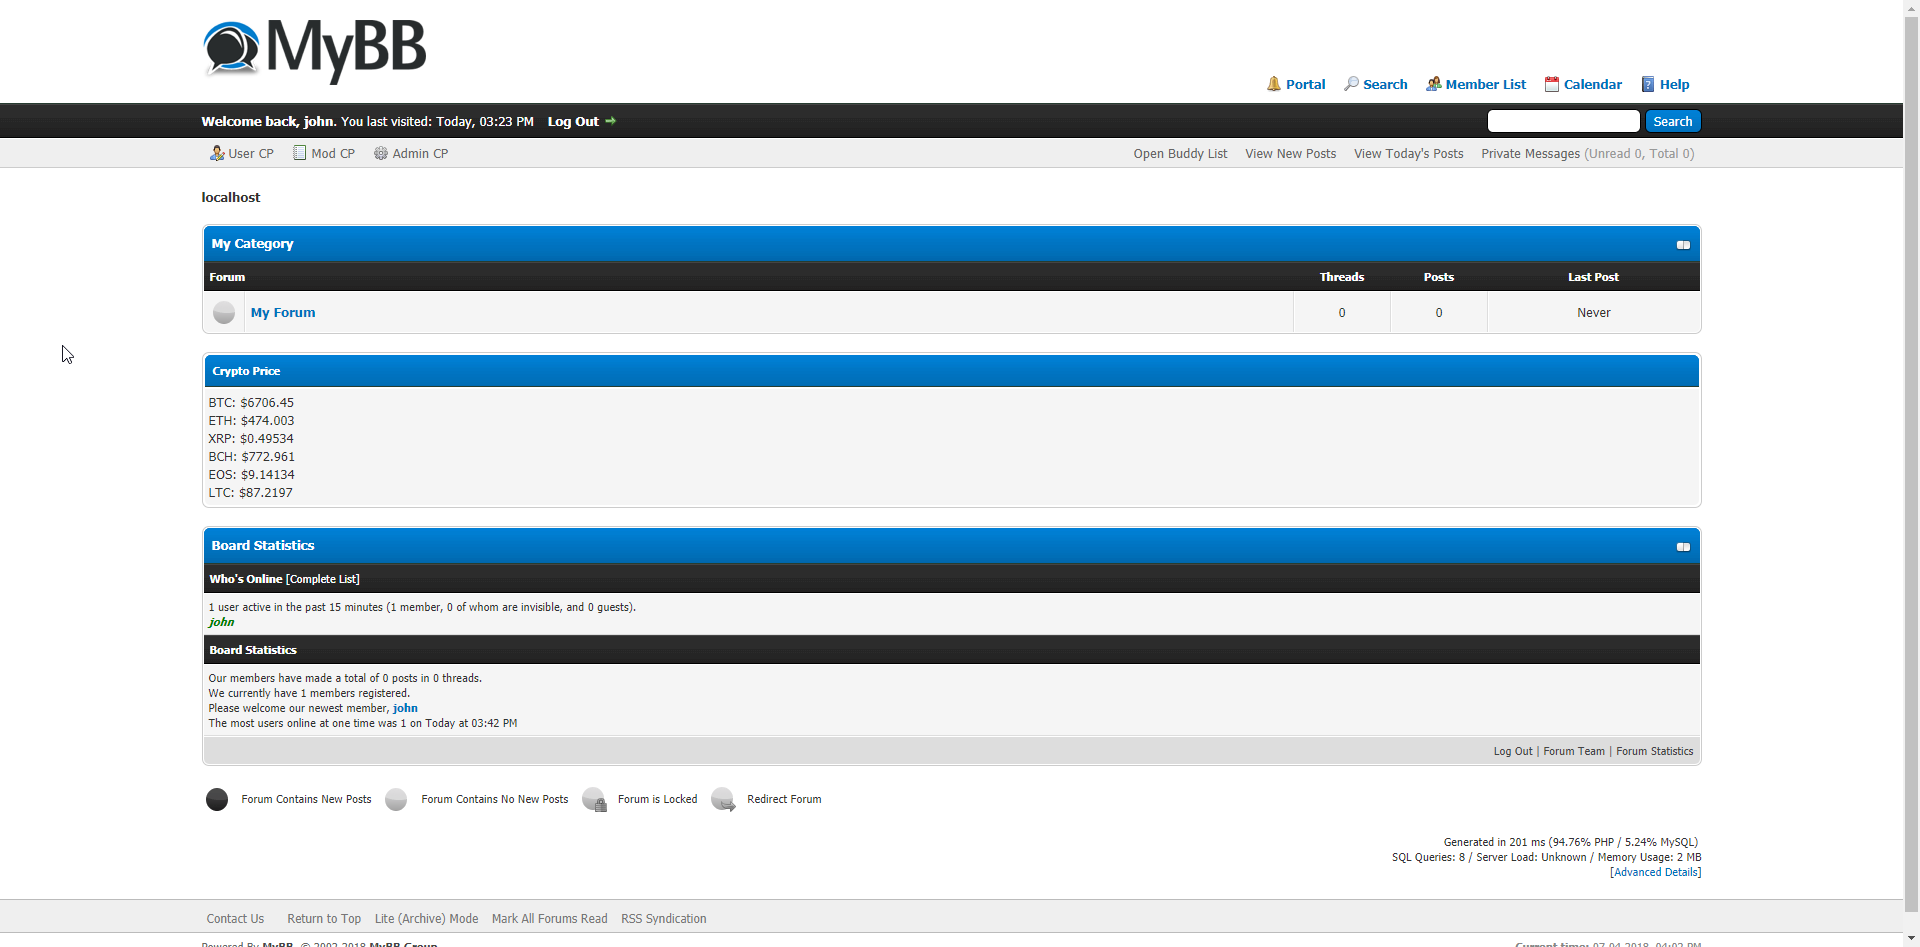Collapse the Board Statistics section
This screenshot has width=1920, height=947.
coord(1683,547)
